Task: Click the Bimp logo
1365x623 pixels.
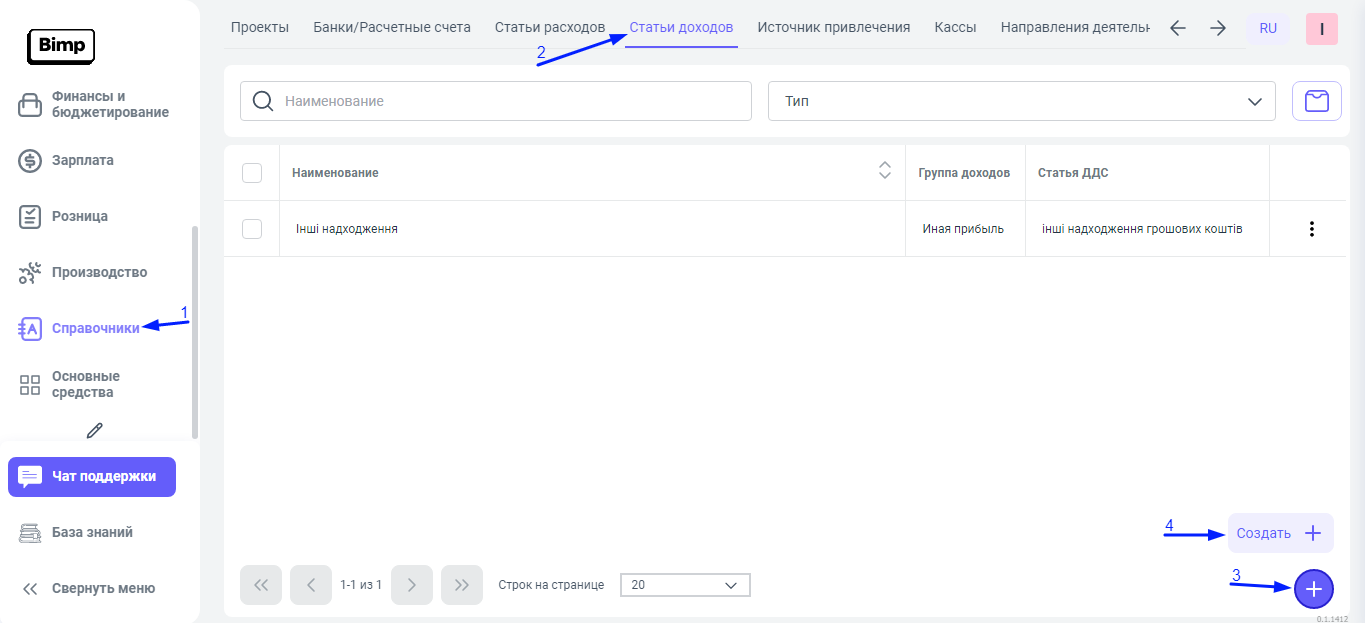Action: tap(61, 45)
